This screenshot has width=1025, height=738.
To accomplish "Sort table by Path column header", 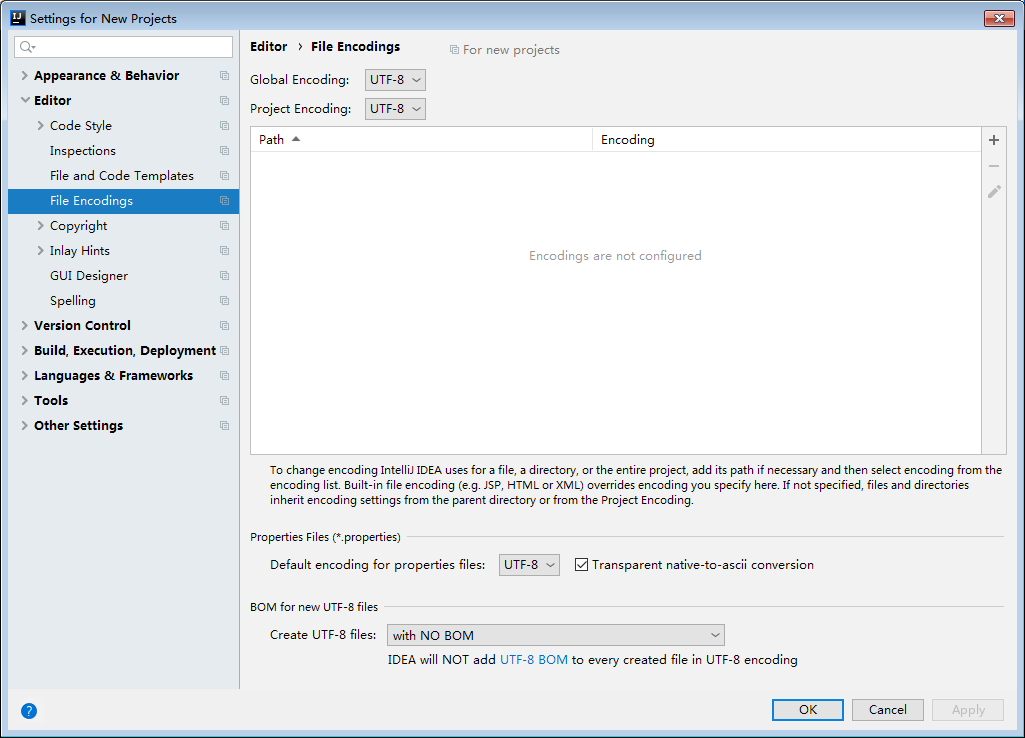I will pos(421,139).
